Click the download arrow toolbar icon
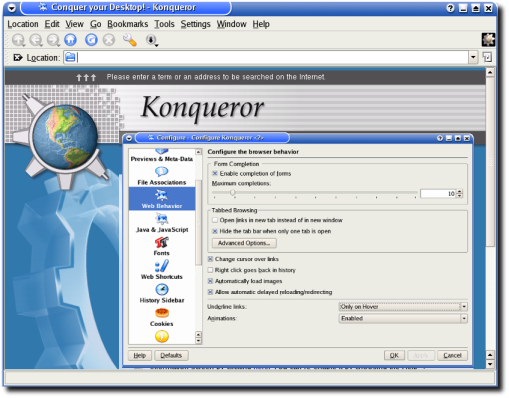 click(152, 40)
